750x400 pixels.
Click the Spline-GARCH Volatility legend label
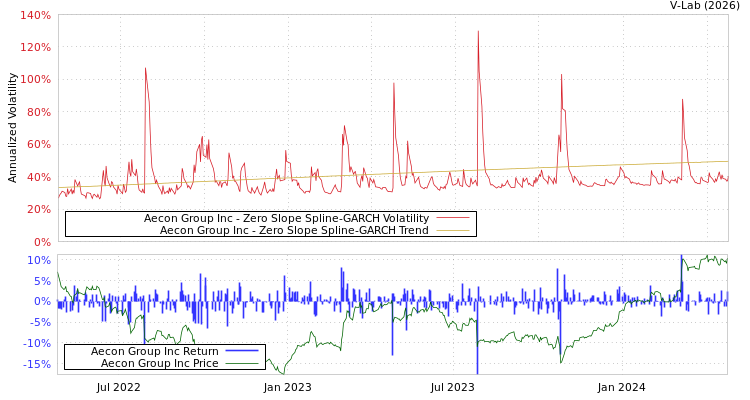pyautogui.click(x=286, y=218)
